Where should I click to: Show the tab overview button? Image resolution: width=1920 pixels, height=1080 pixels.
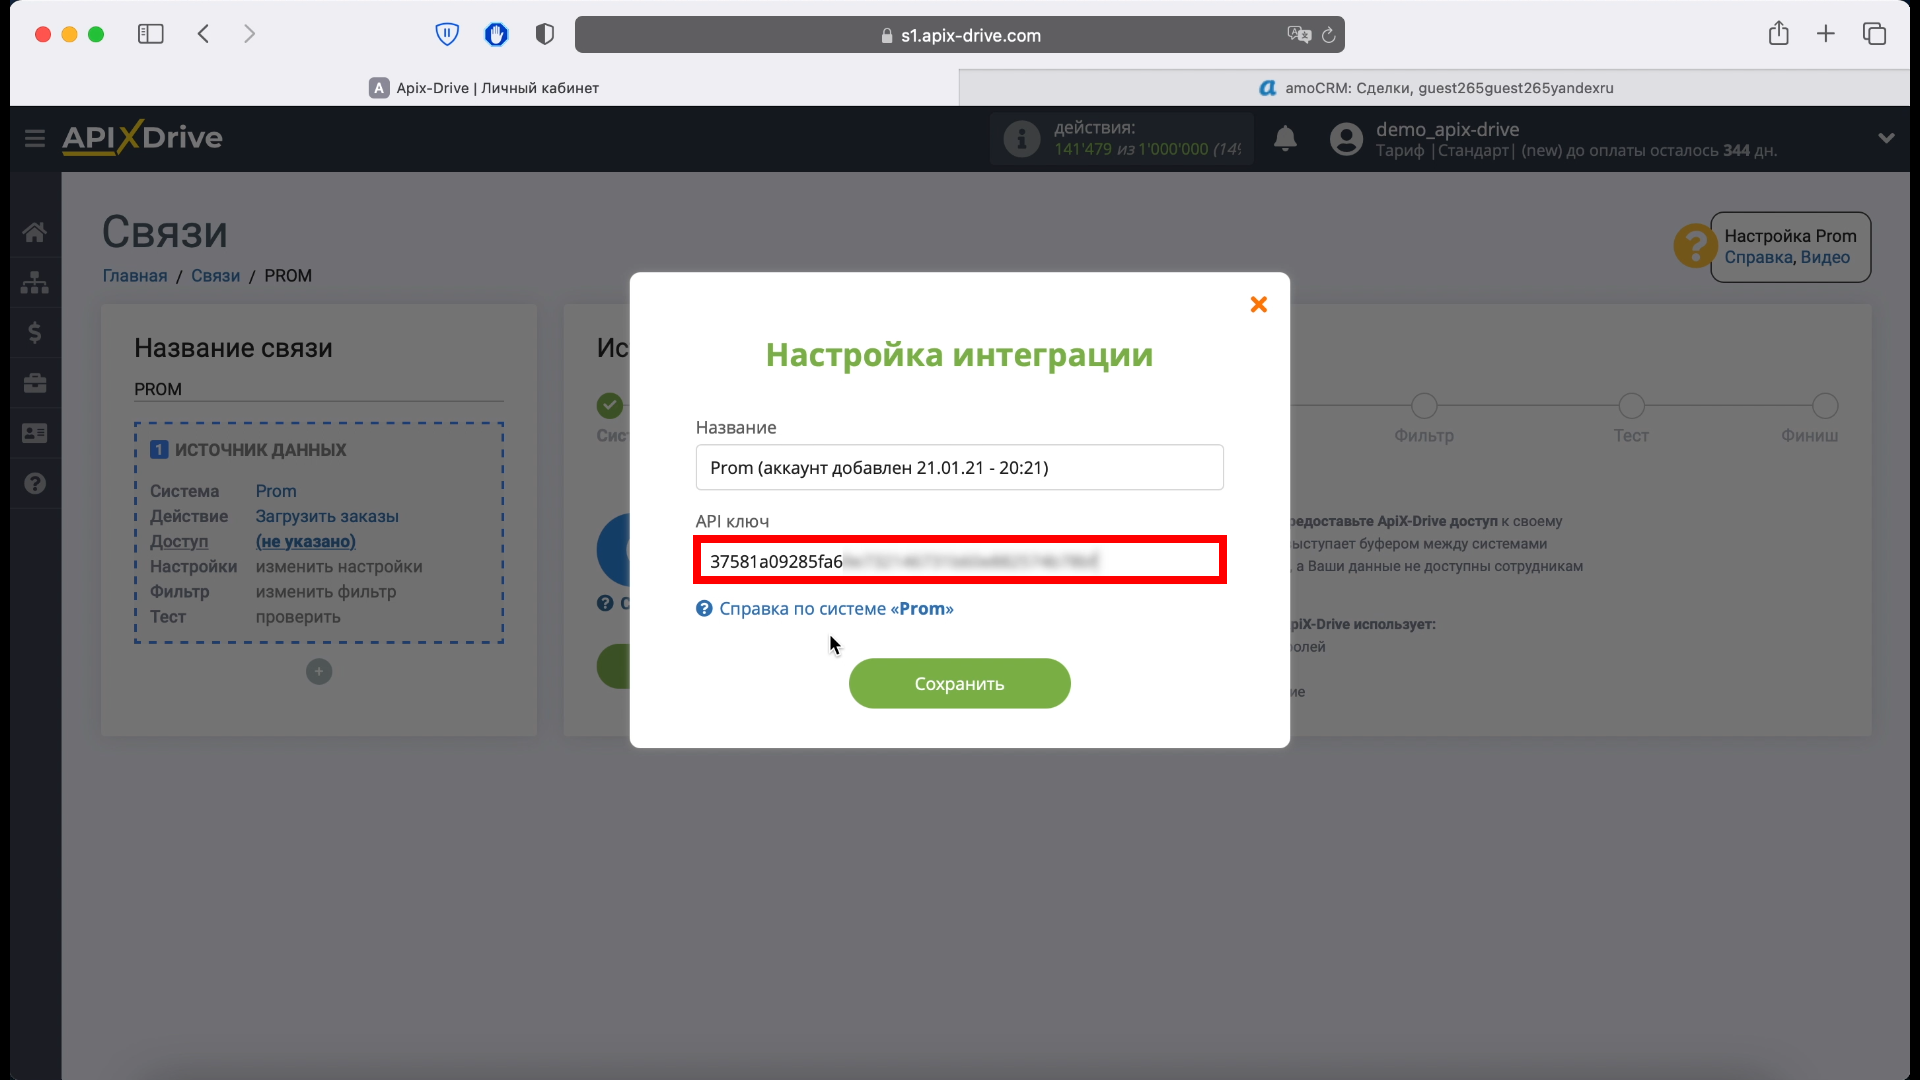click(1874, 34)
